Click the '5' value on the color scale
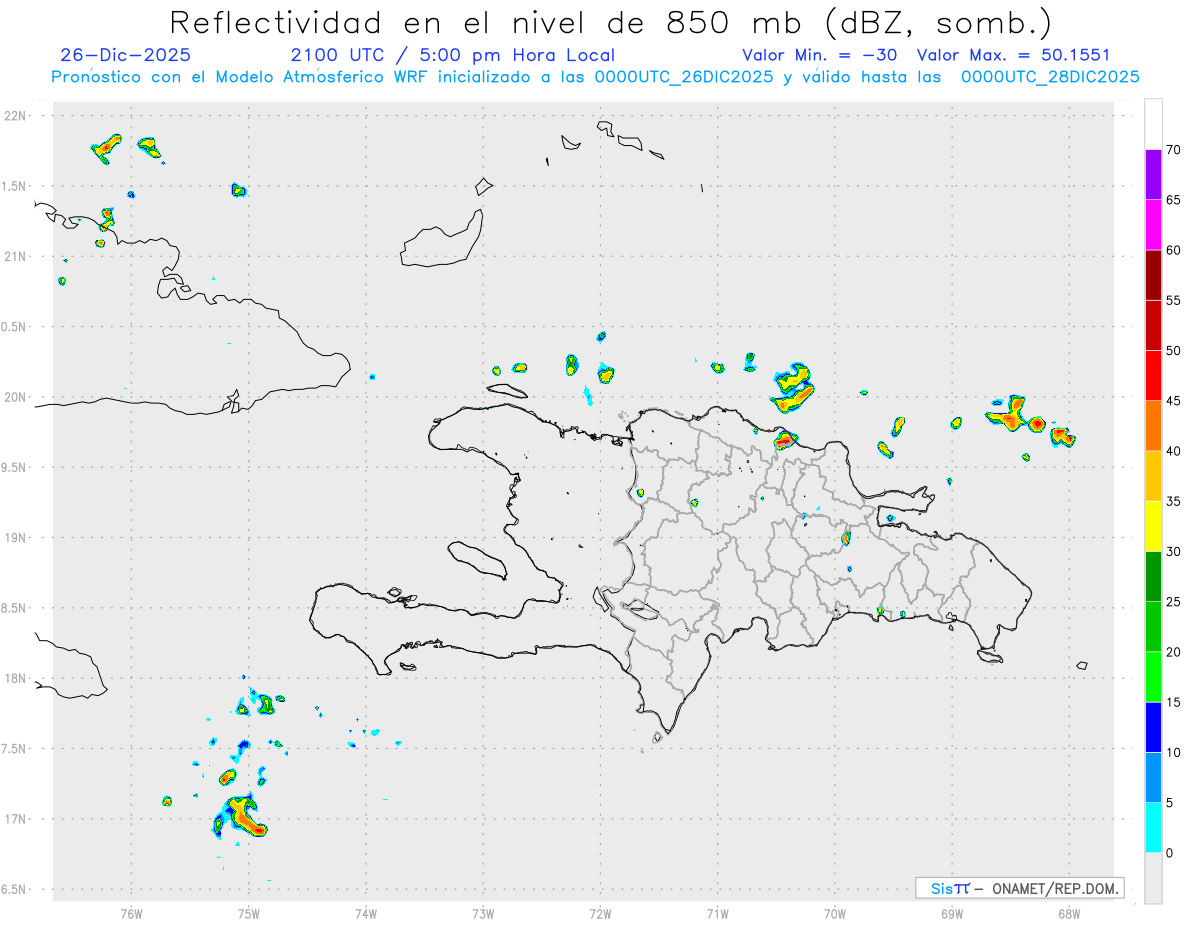The image size is (1200, 927). [x=1169, y=803]
